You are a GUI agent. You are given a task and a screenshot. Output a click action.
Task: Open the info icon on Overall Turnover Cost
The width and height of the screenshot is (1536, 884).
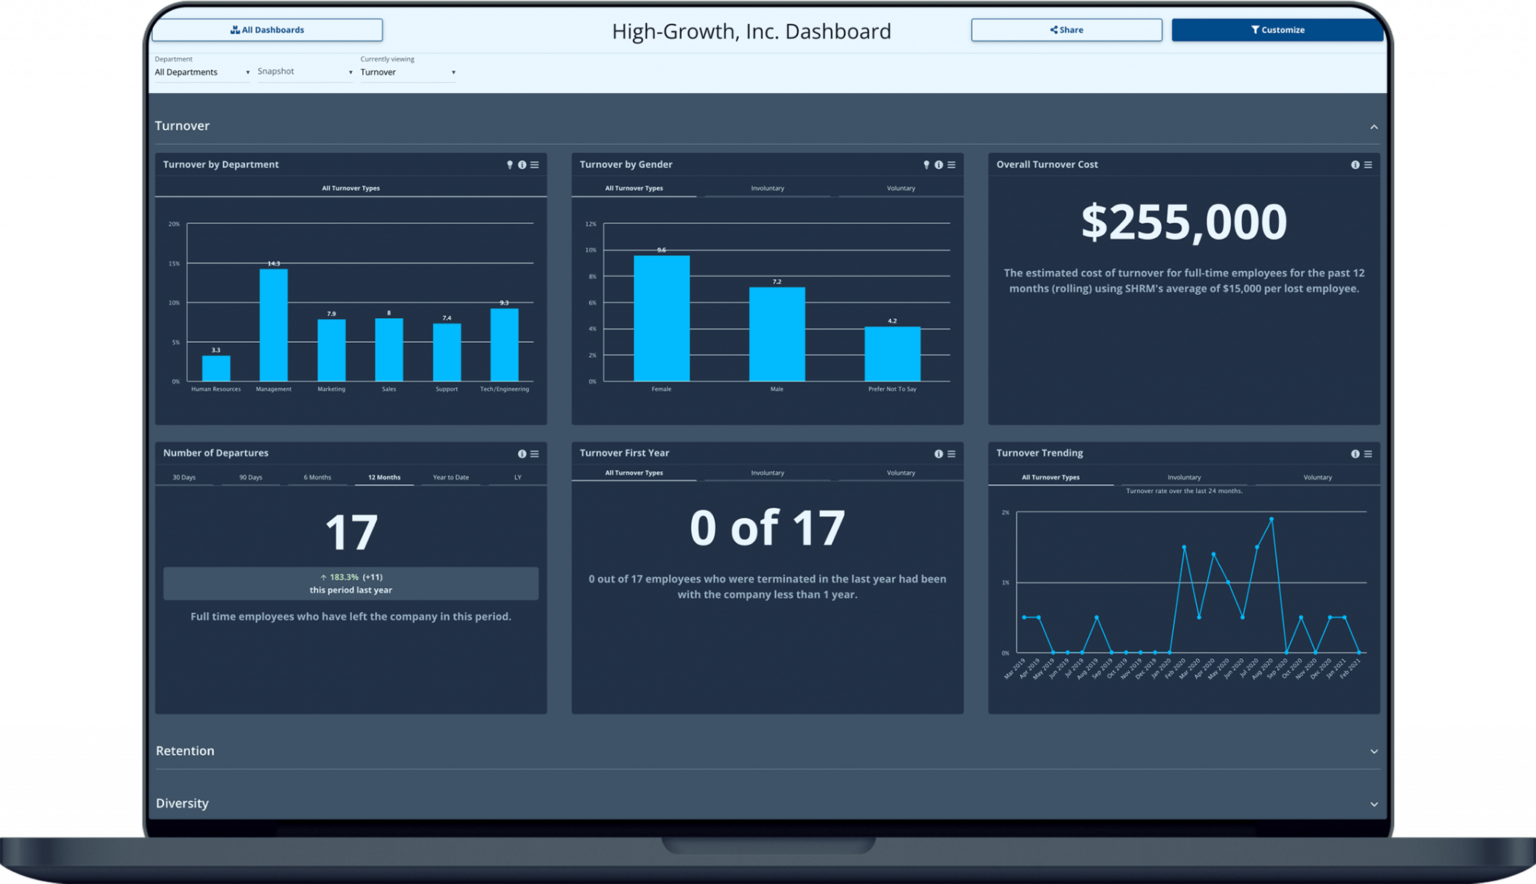(1355, 164)
